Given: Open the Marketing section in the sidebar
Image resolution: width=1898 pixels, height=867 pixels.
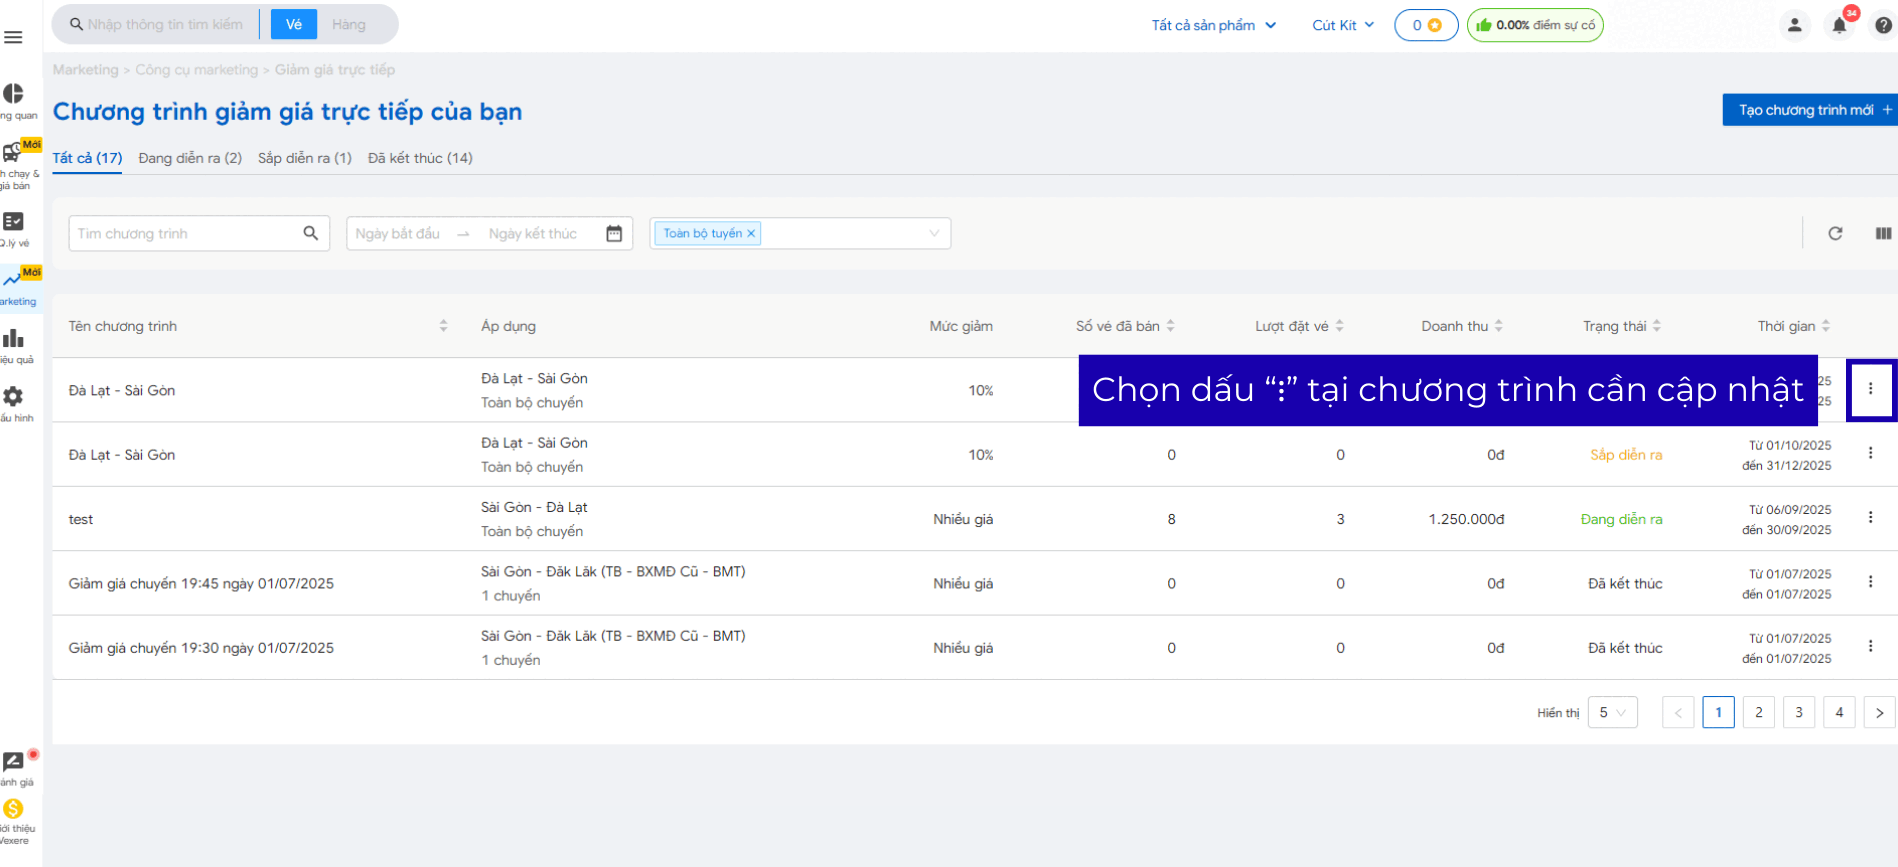Looking at the screenshot, I should 16,286.
